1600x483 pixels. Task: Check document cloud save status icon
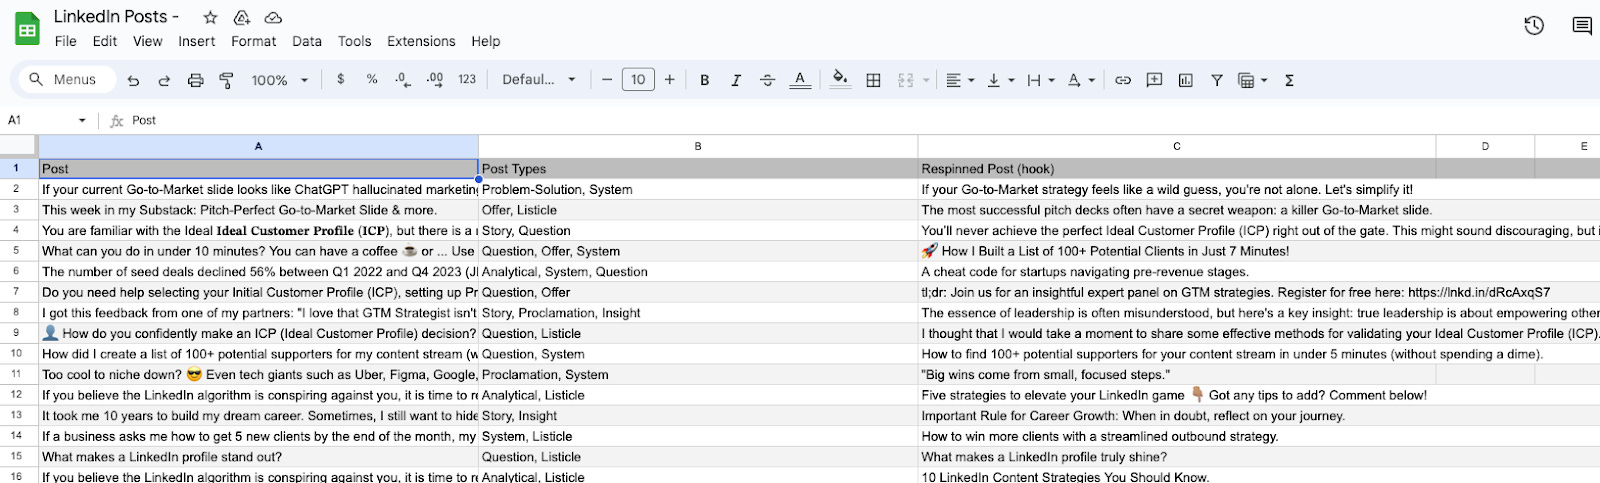tap(273, 17)
